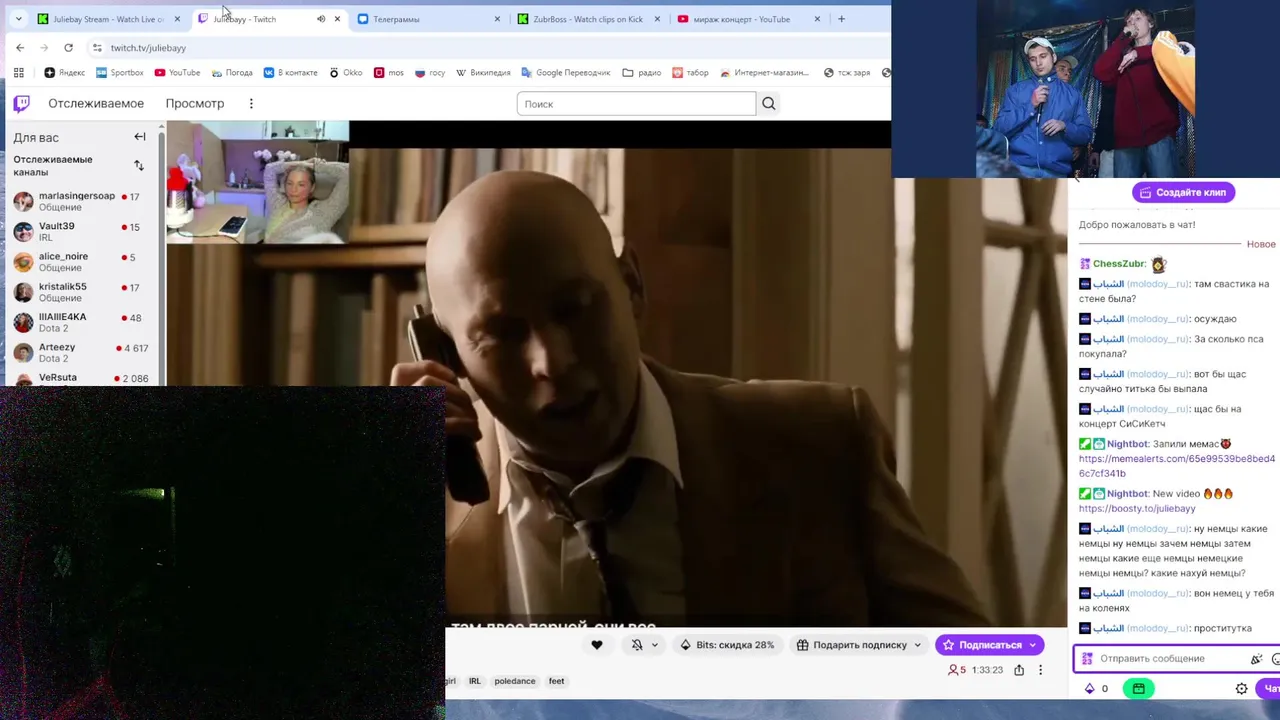Viewport: 1280px width, 720px height.
Task: Open the Погода bookmark
Action: point(232,73)
